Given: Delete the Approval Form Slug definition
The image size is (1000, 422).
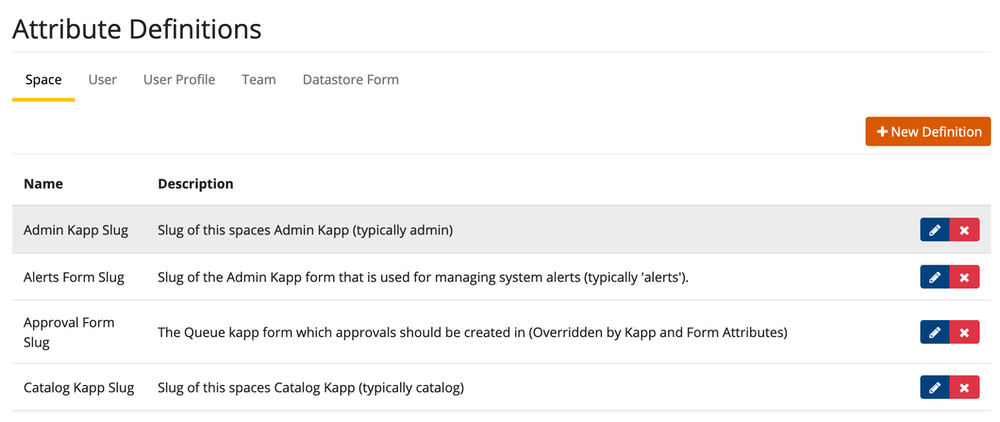Looking at the screenshot, I should coord(964,332).
